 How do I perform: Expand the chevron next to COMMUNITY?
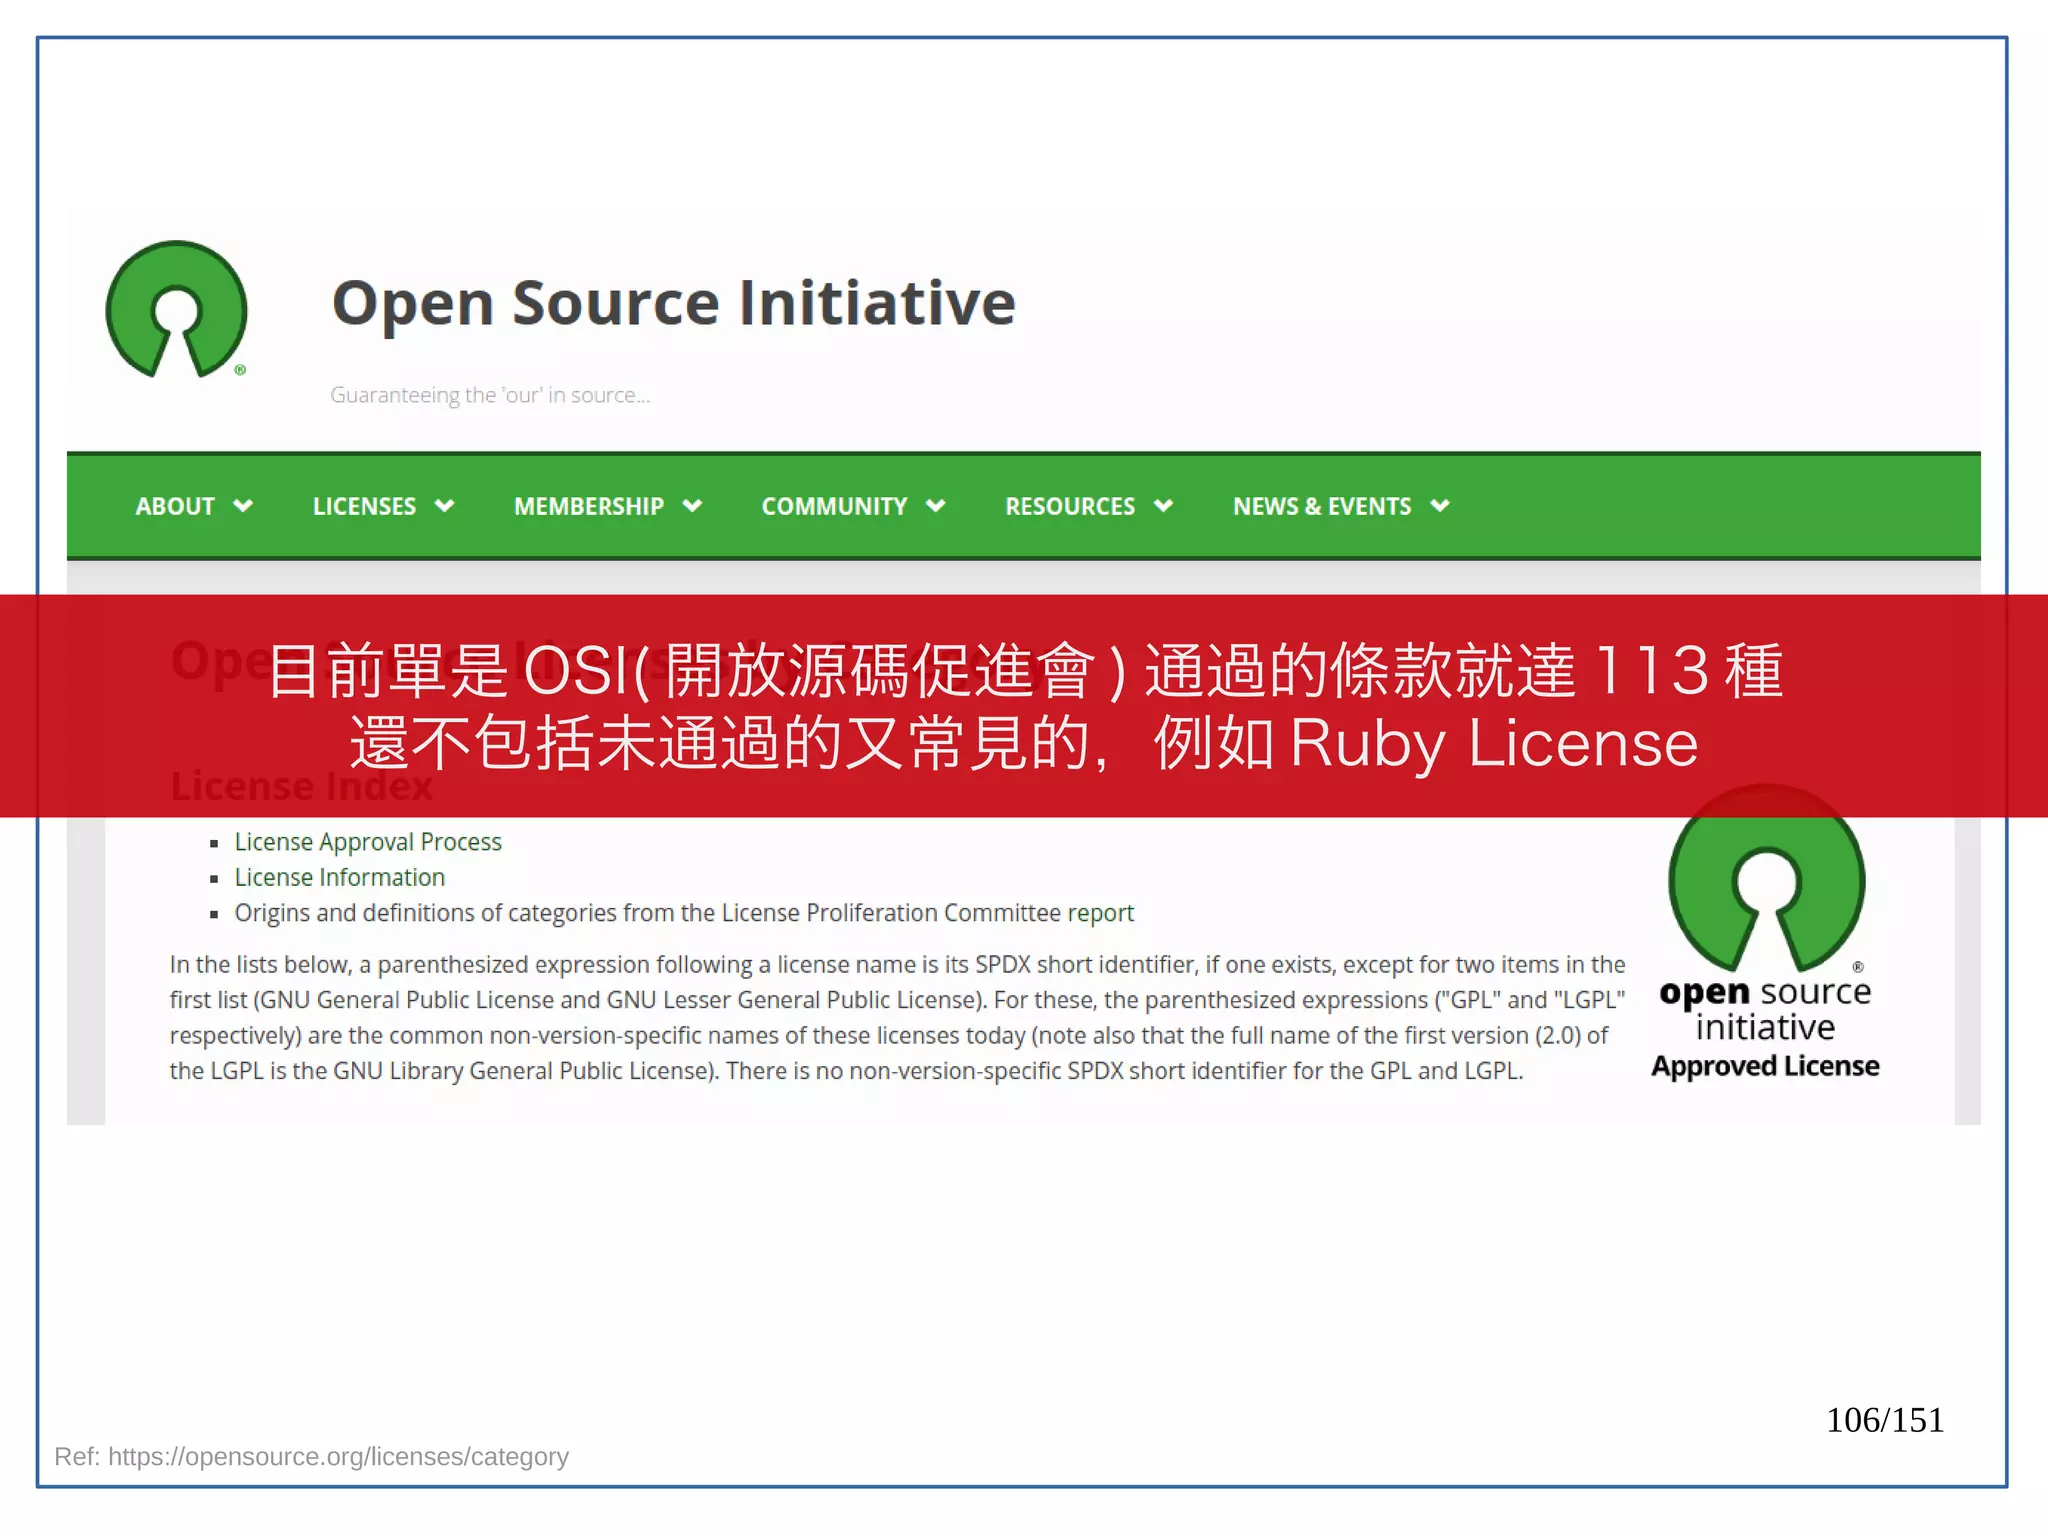point(936,506)
